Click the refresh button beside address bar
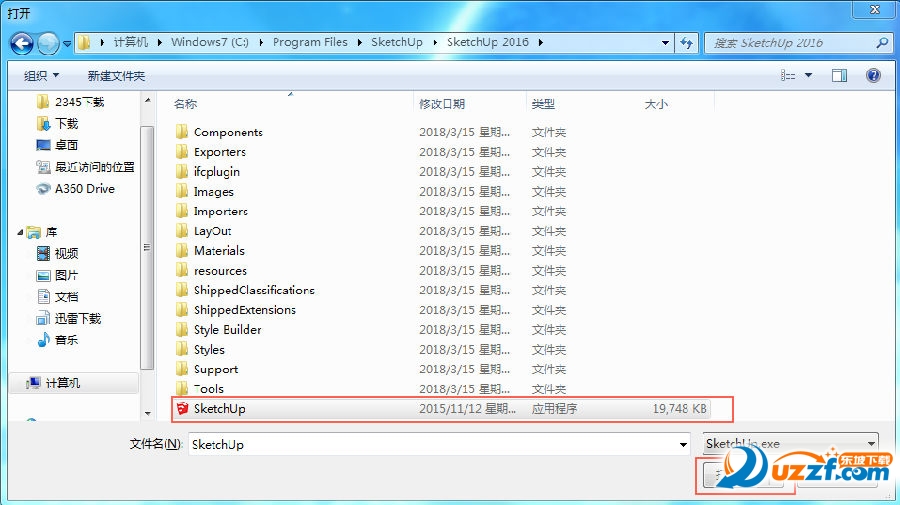Image resolution: width=900 pixels, height=505 pixels. click(x=687, y=43)
